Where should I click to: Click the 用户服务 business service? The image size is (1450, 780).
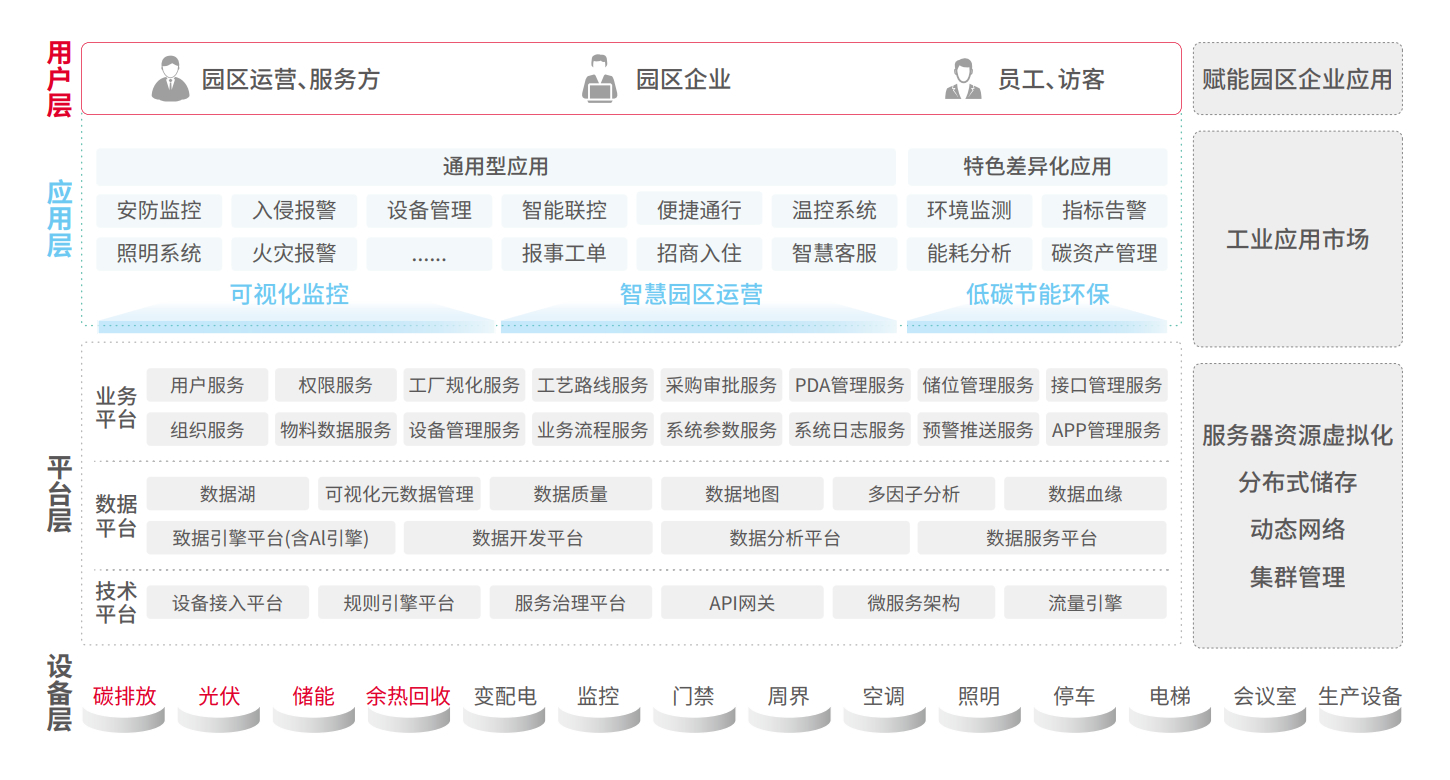pyautogui.click(x=207, y=386)
